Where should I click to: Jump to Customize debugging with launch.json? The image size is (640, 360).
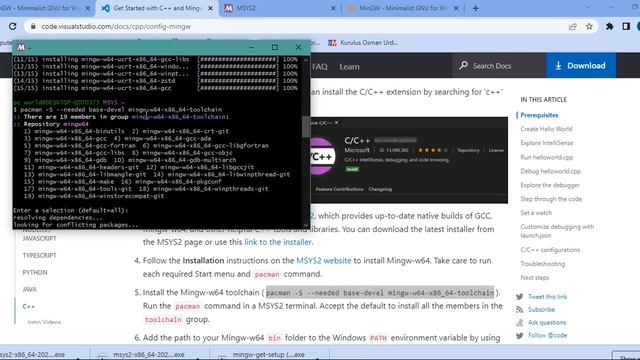[x=557, y=231]
